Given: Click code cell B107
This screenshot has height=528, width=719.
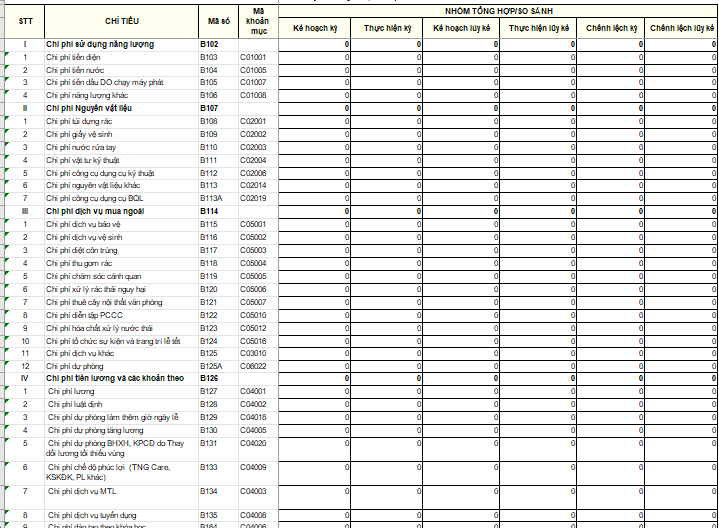Looking at the screenshot, I should tap(209, 108).
